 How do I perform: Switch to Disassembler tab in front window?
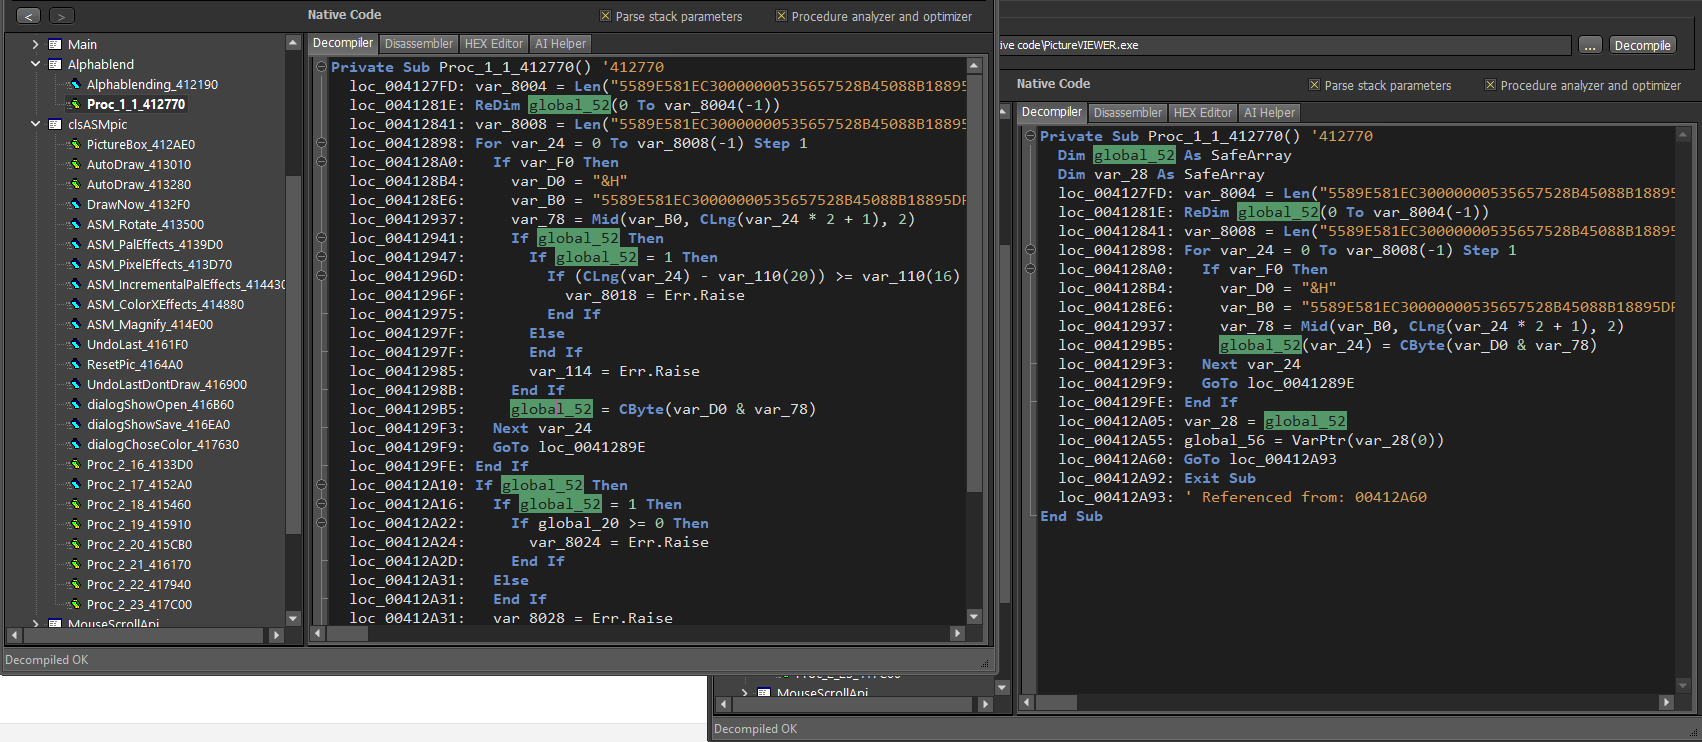(419, 43)
